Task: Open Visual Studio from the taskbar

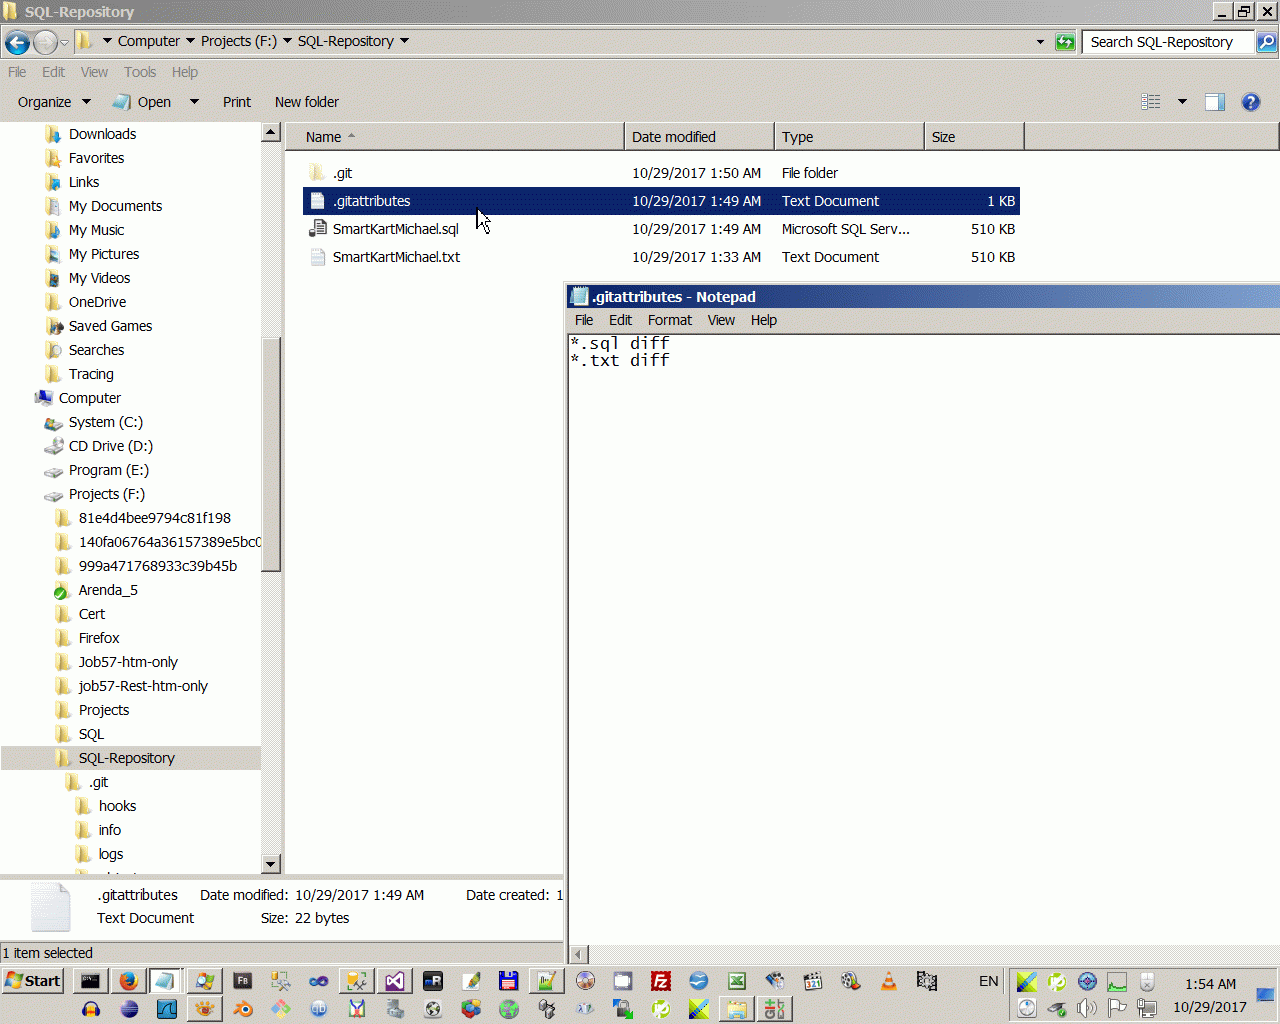Action: (x=395, y=981)
